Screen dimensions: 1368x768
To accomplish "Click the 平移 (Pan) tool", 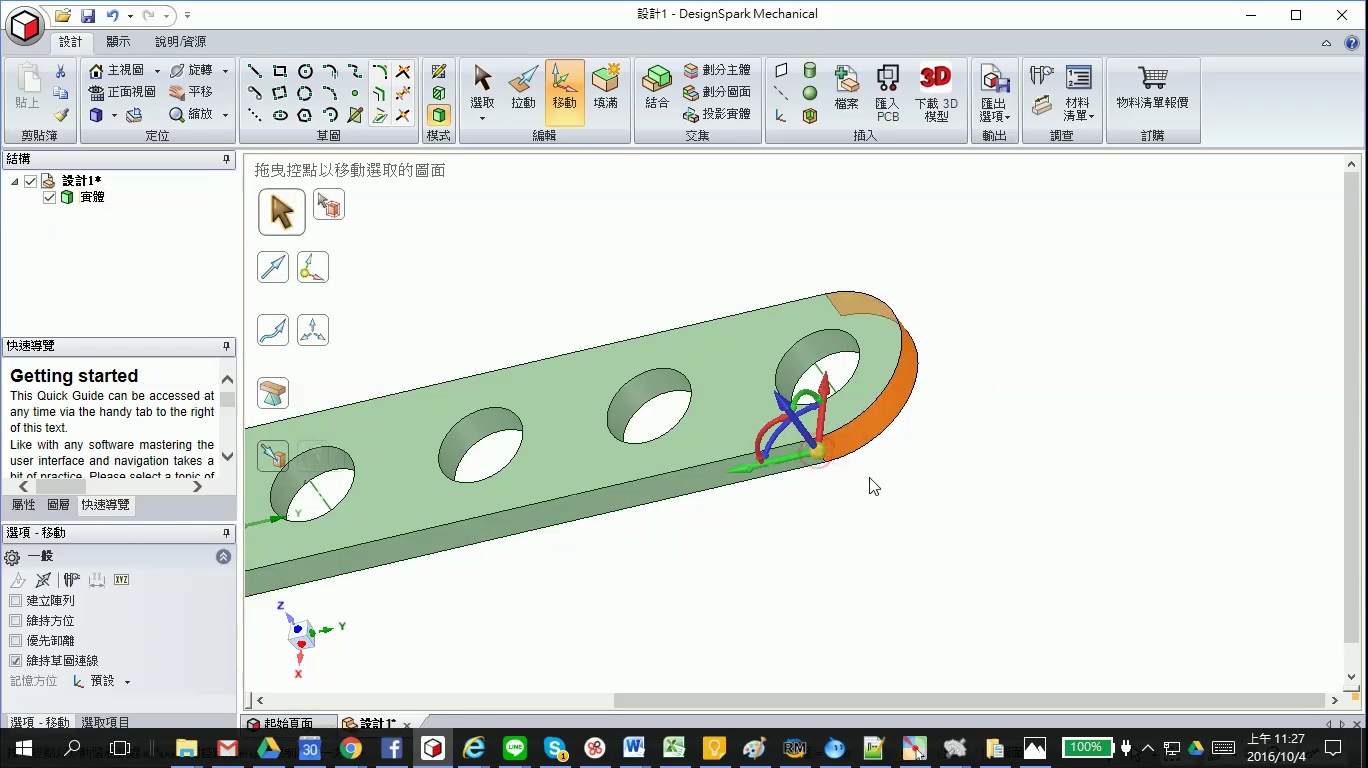I will 191,92.
